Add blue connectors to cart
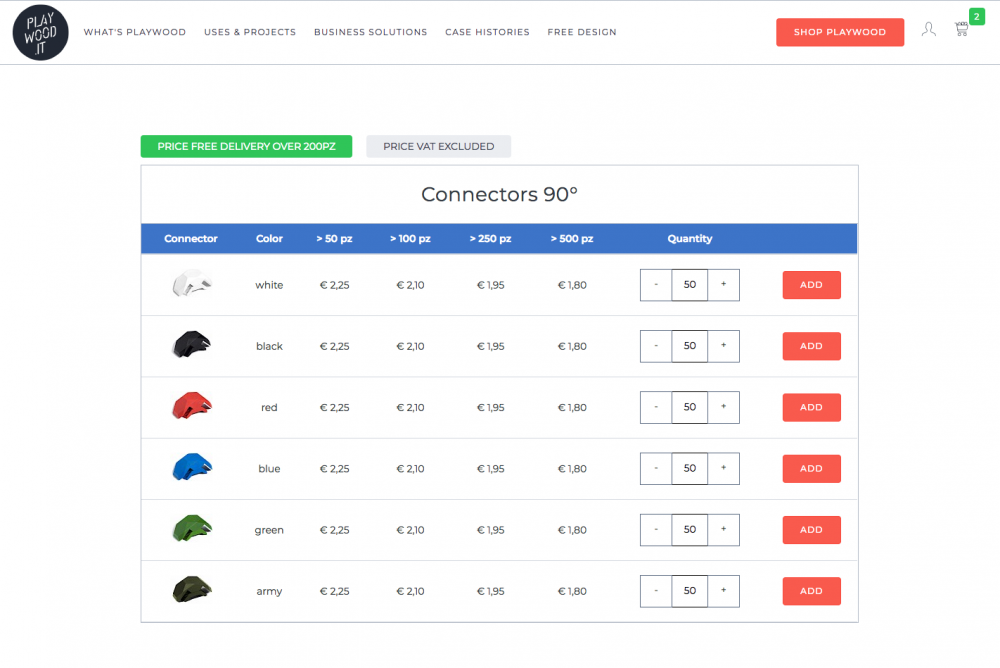This screenshot has width=1000, height=668. tap(811, 468)
